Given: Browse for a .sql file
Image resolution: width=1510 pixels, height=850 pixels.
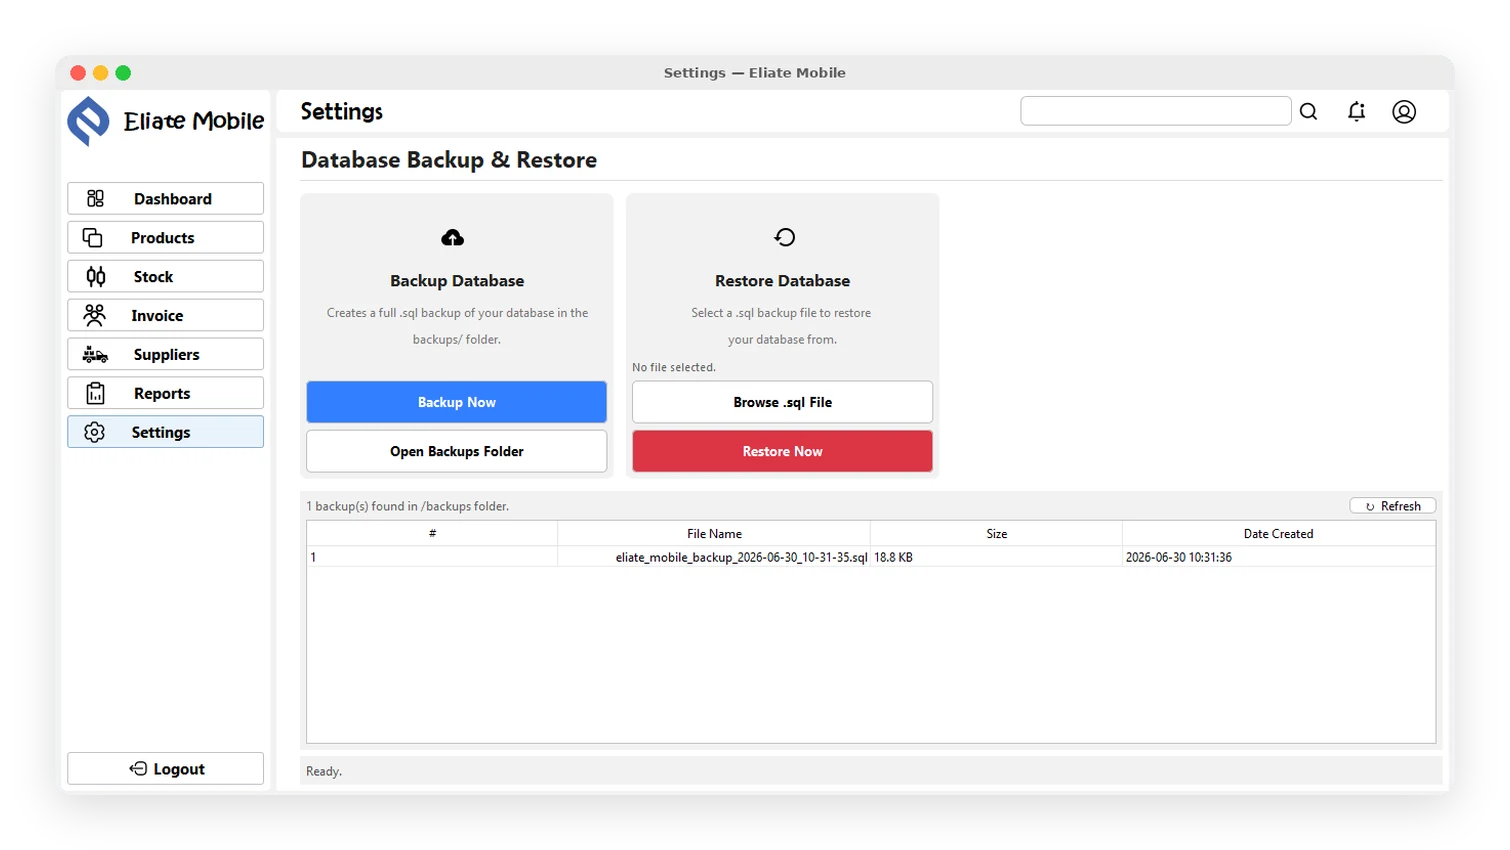Looking at the screenshot, I should (x=783, y=402).
